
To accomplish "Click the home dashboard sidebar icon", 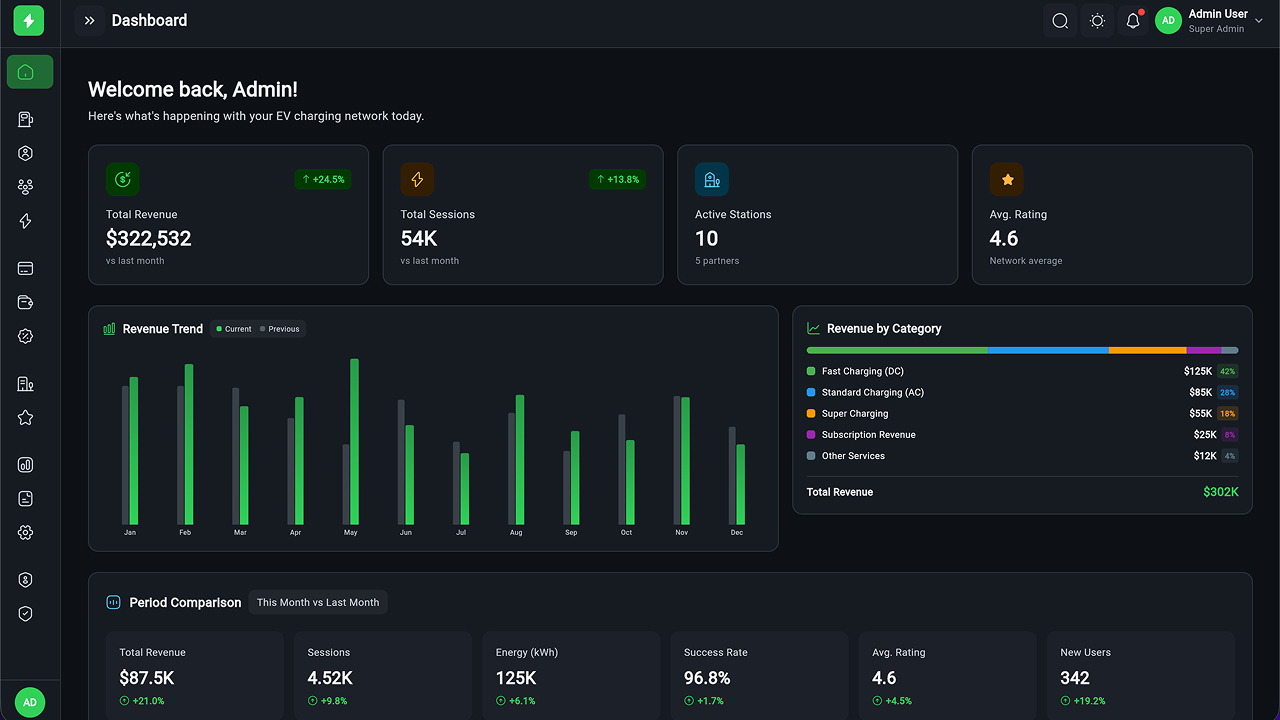I will [x=30, y=72].
